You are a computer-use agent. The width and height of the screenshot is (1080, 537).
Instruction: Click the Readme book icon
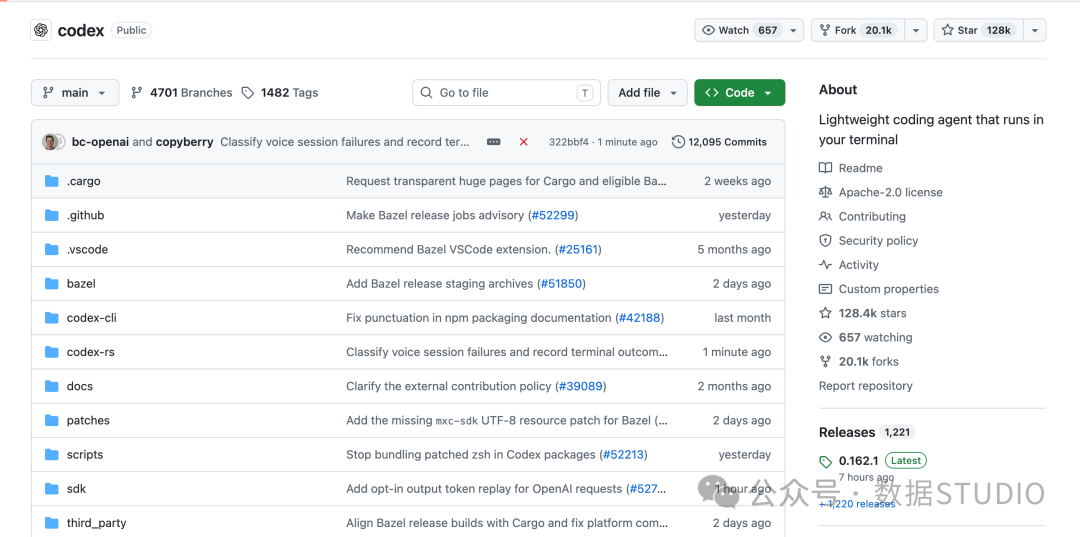825,168
